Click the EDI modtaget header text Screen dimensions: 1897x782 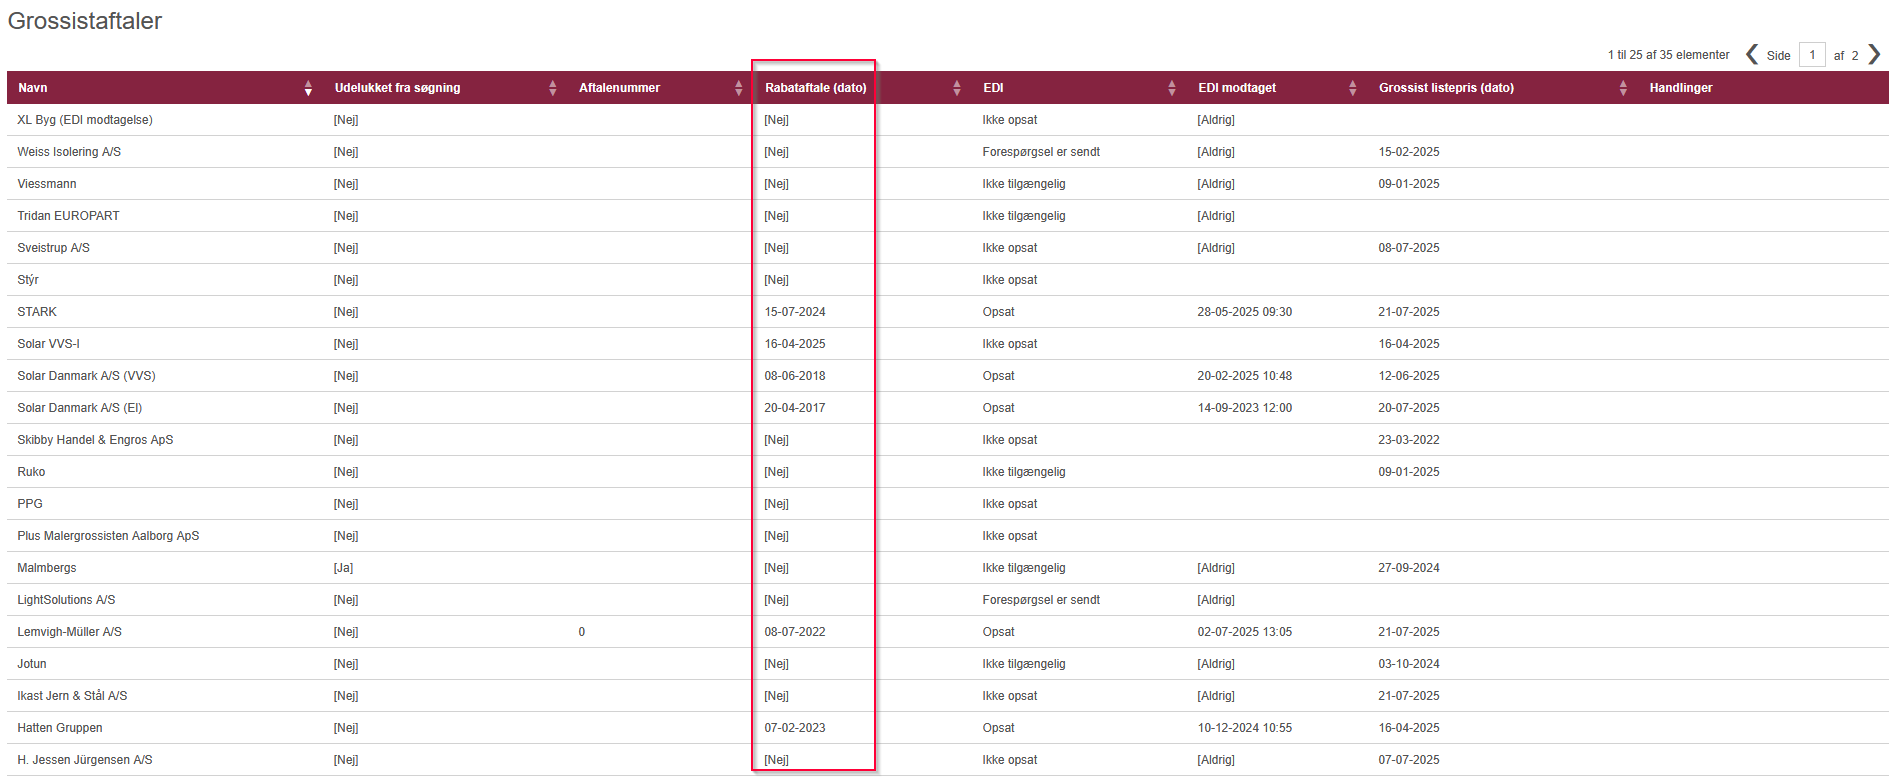[1237, 88]
